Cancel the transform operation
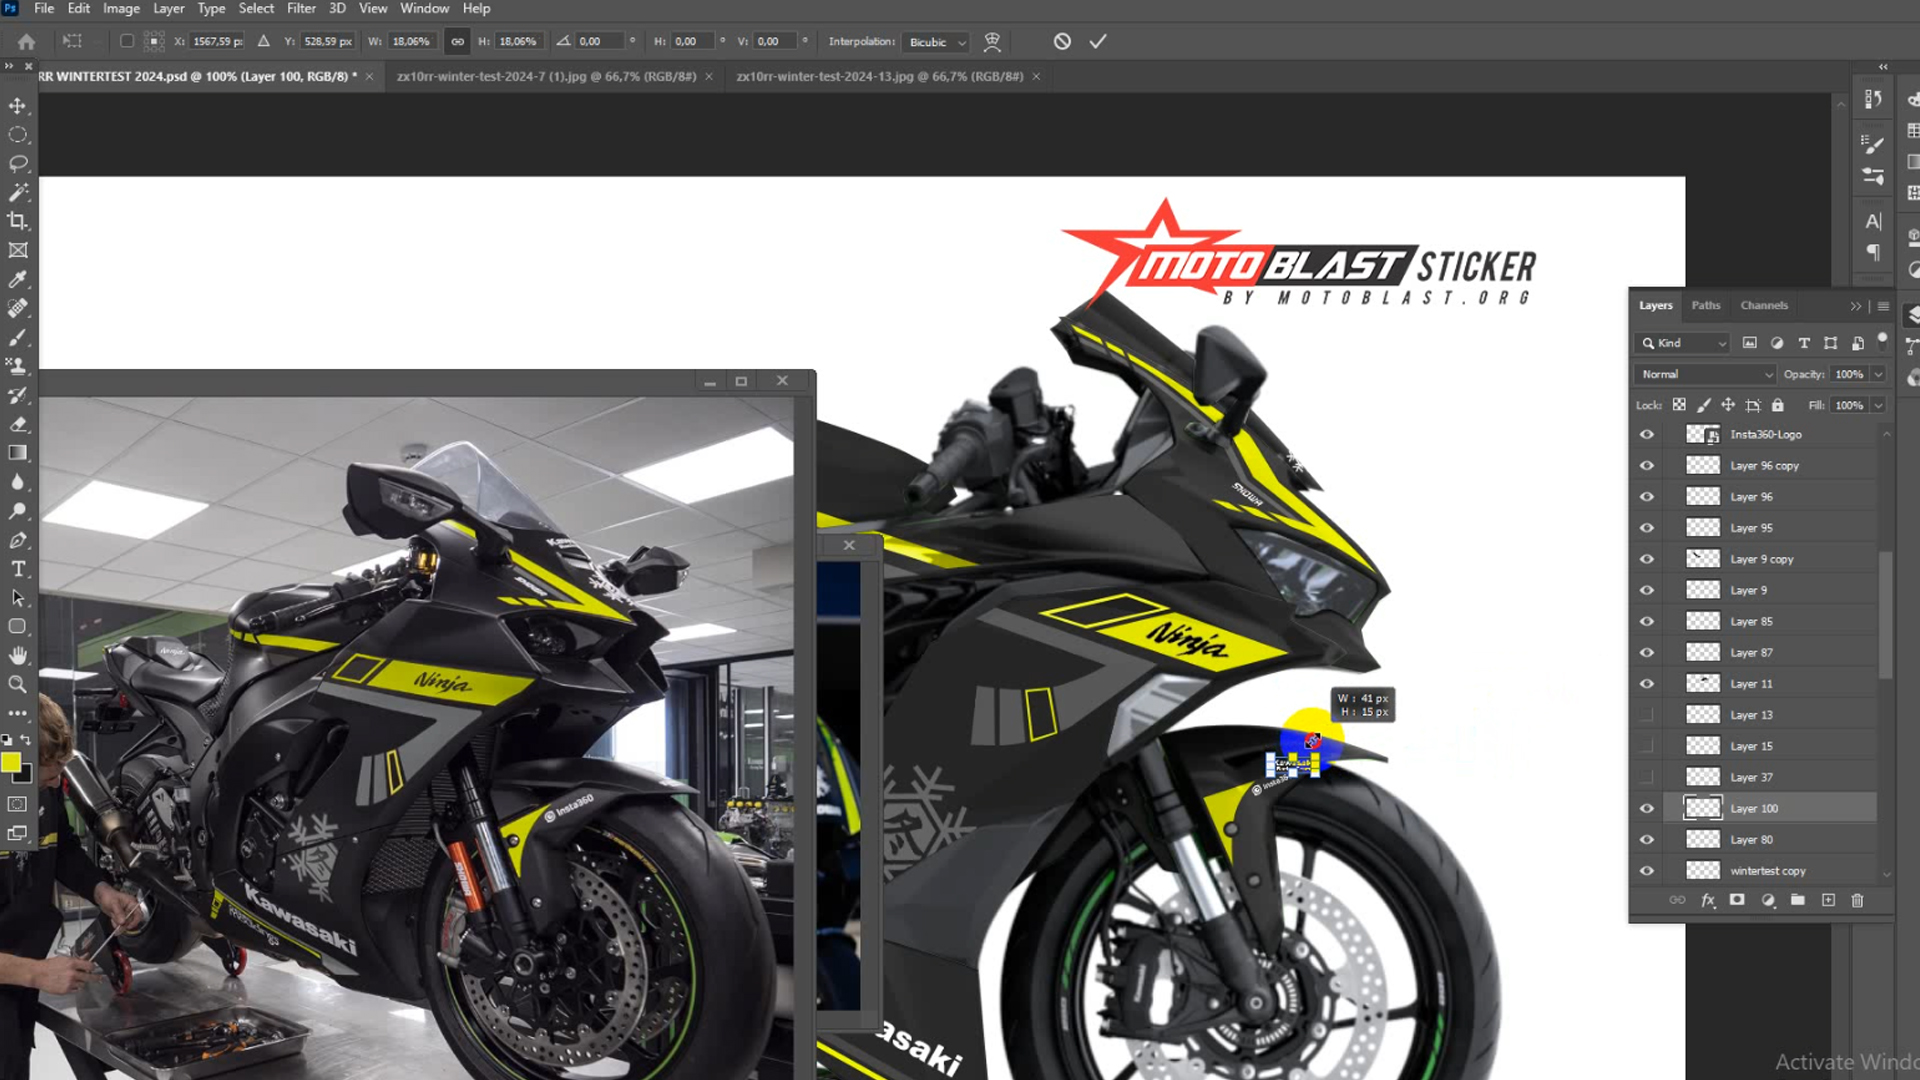 click(1062, 42)
